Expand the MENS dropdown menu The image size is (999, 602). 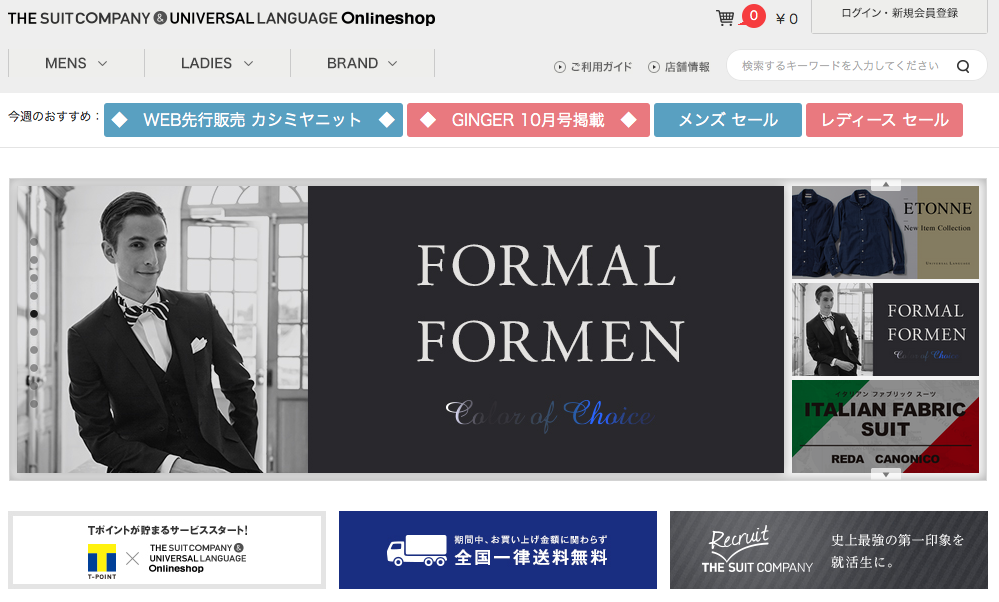coord(76,63)
